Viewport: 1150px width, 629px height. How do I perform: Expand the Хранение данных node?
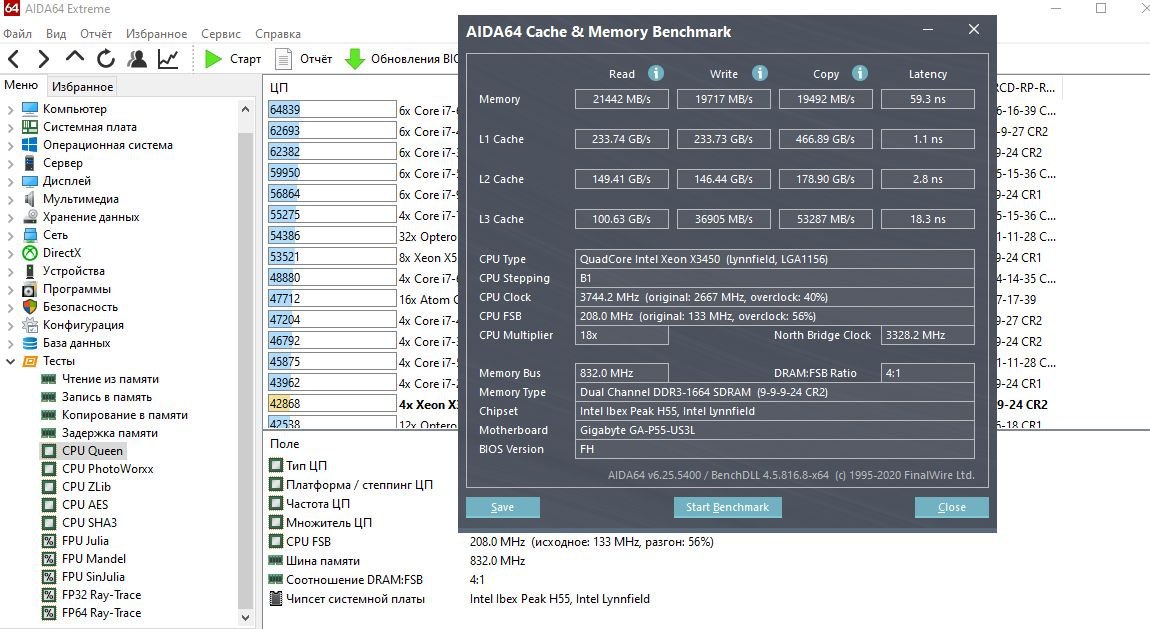(10, 217)
